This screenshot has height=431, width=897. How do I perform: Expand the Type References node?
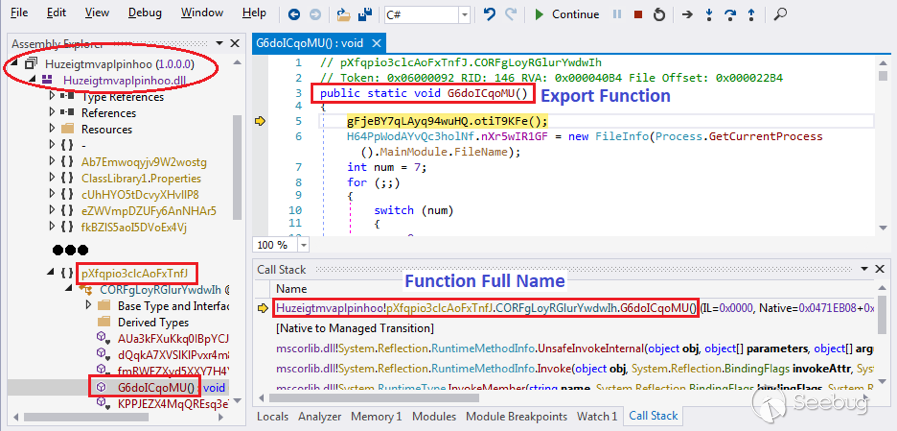tap(53, 96)
